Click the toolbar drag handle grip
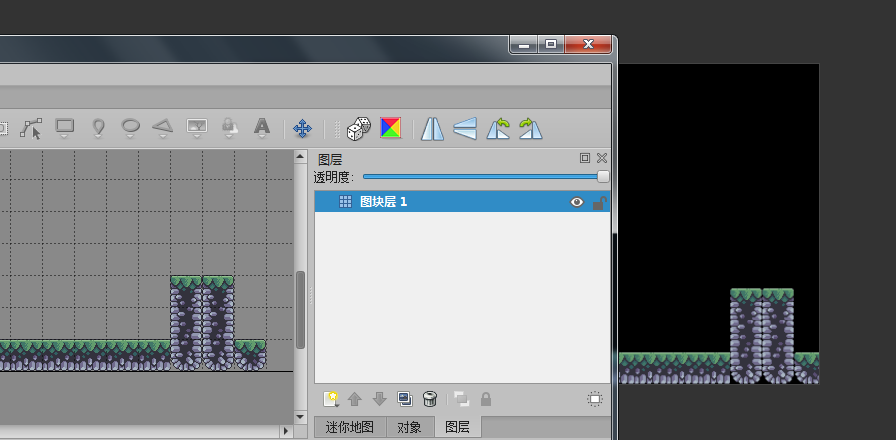This screenshot has width=896, height=440. tap(337, 129)
